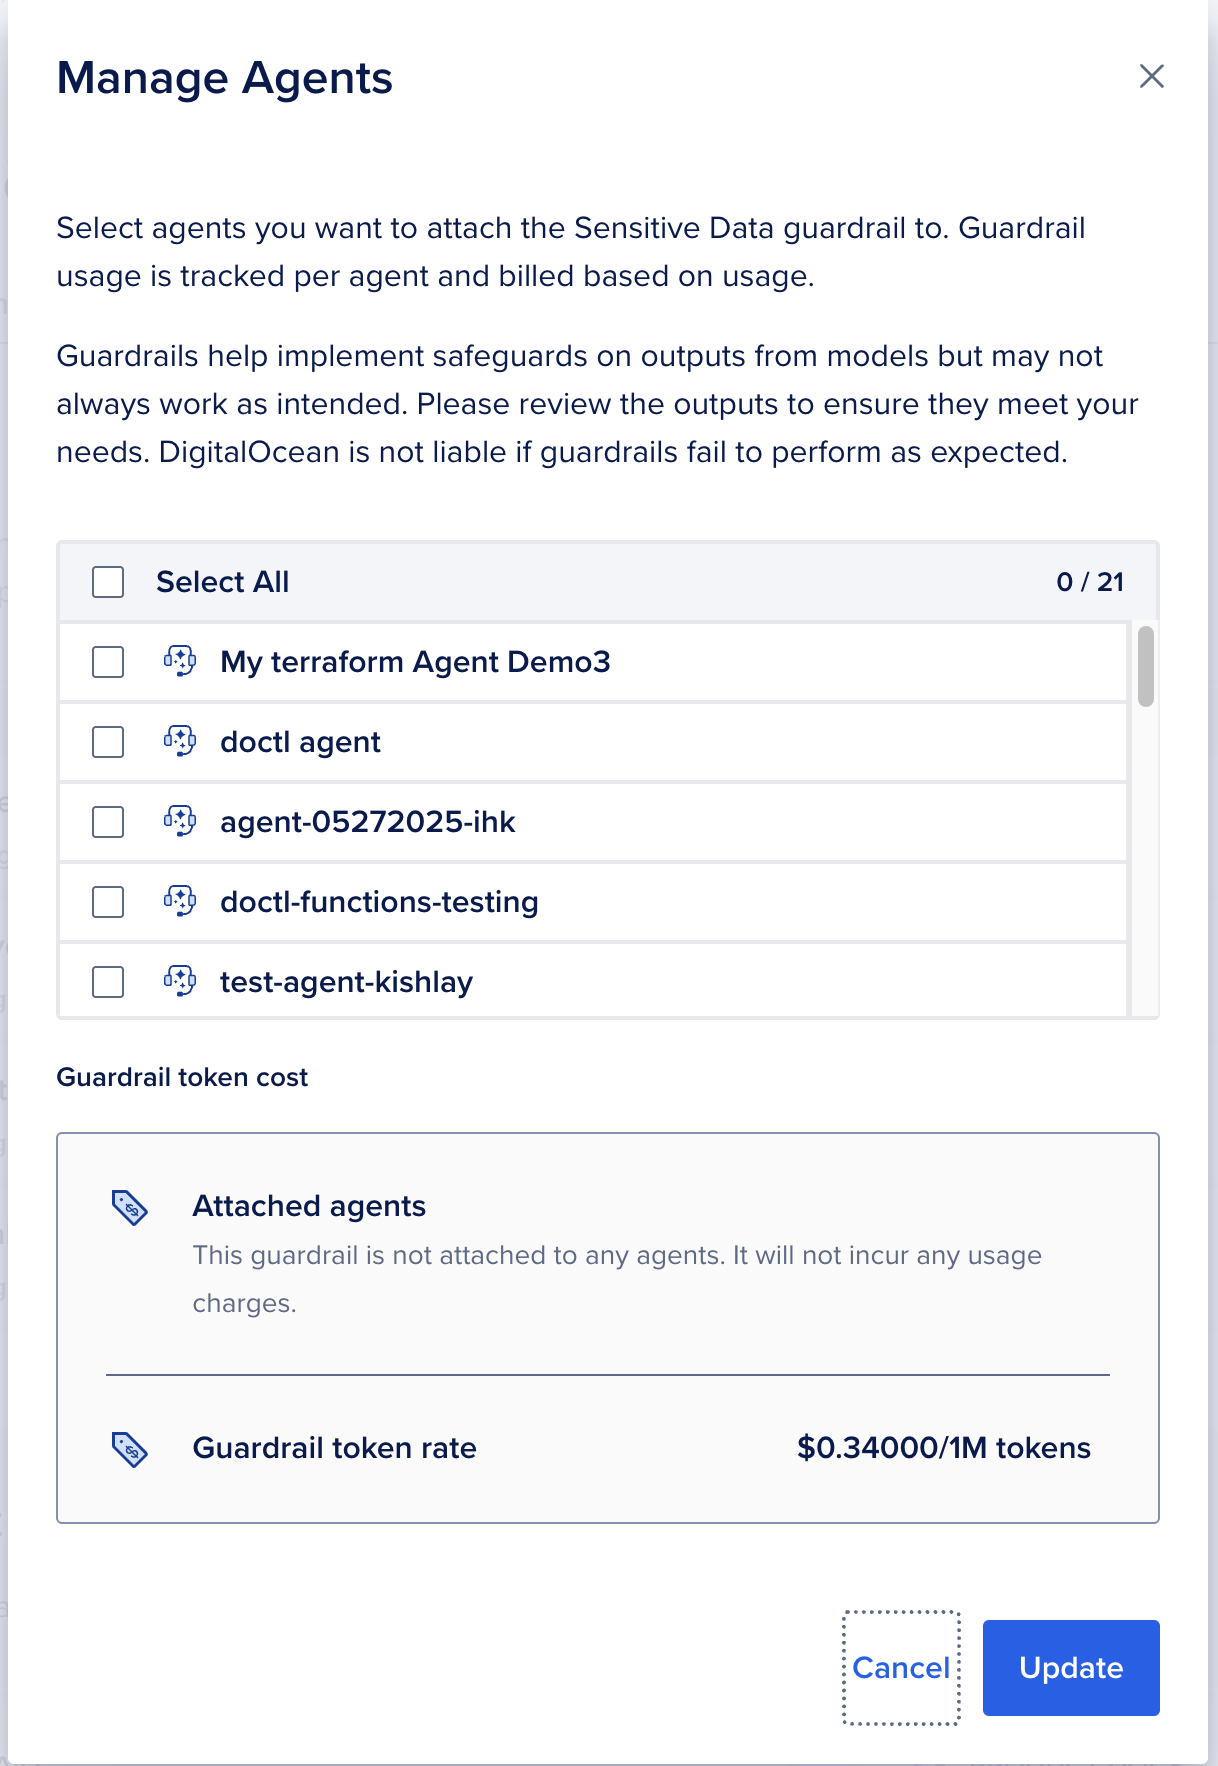The height and width of the screenshot is (1766, 1218).
Task: Mark the test-agent-kishlay checkbox
Action: [108, 982]
